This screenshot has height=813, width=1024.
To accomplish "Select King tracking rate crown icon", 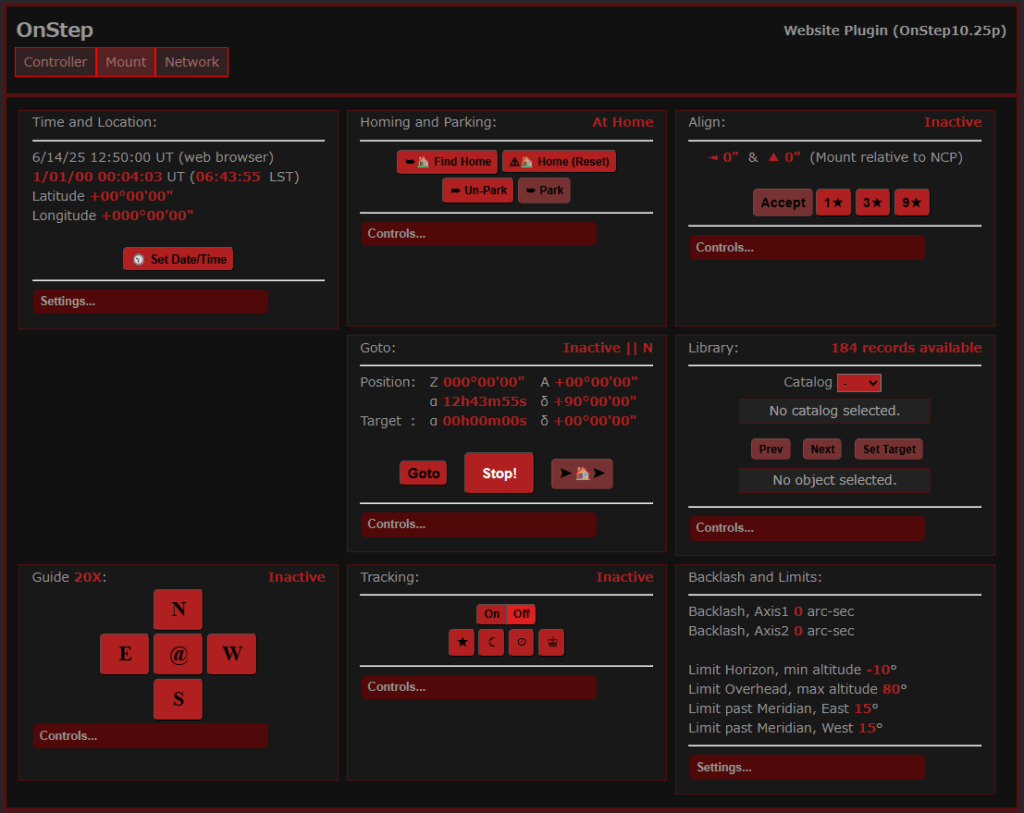I will tap(551, 643).
